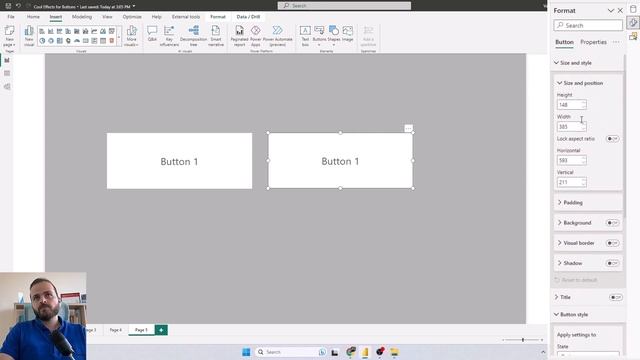Click the Undo icon in title bar
Screen dimensions: 640x360
(x=18, y=6)
